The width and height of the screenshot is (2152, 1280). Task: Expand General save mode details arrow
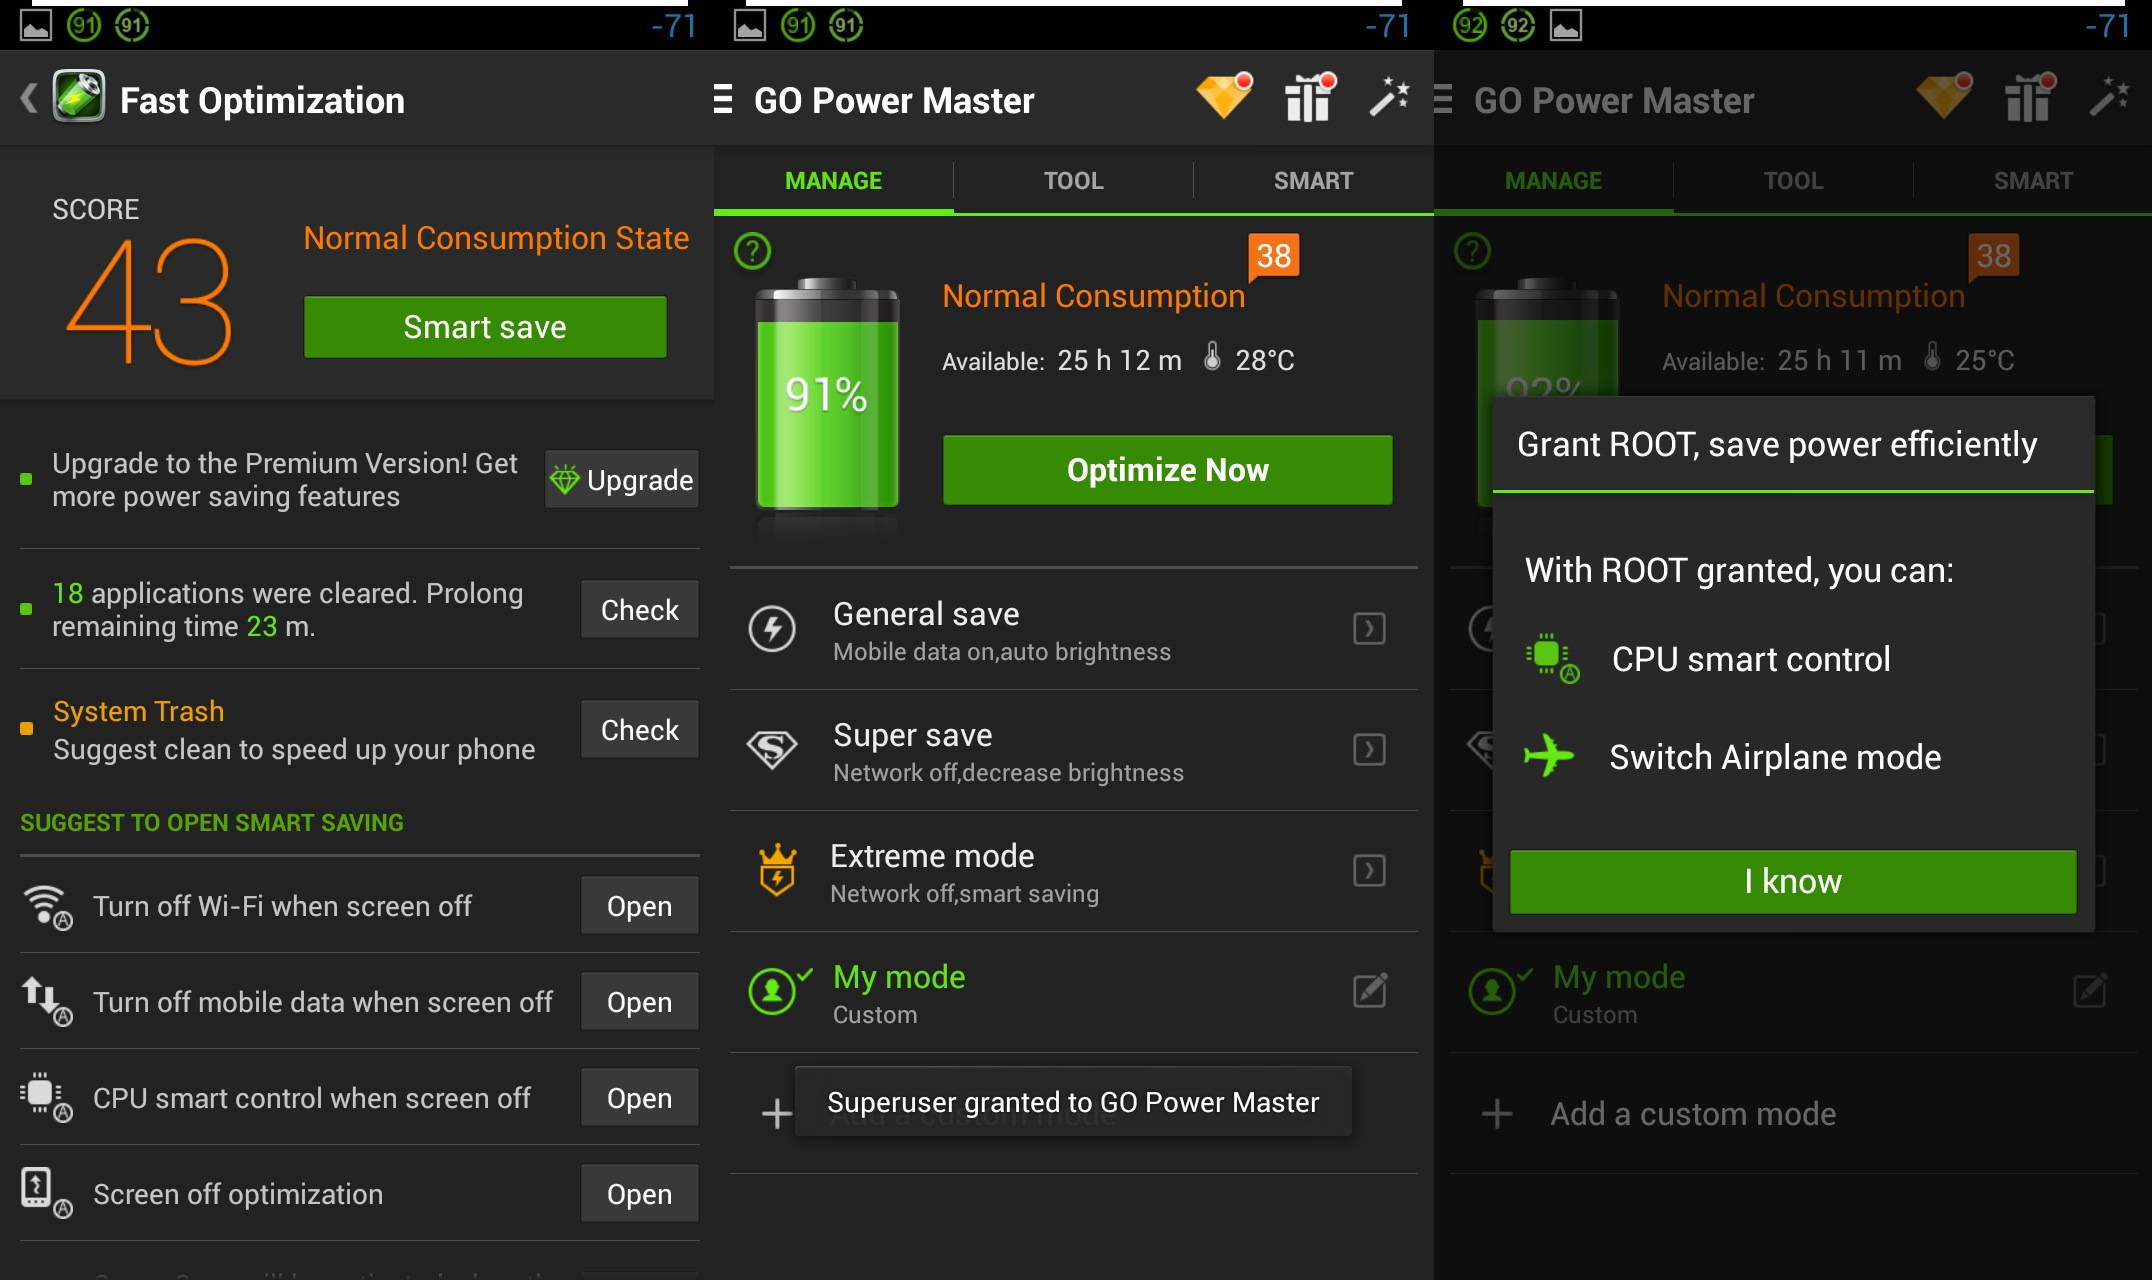1369,629
